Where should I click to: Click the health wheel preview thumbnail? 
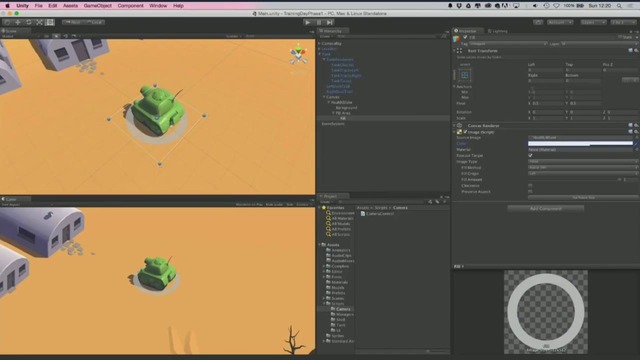pyautogui.click(x=546, y=312)
